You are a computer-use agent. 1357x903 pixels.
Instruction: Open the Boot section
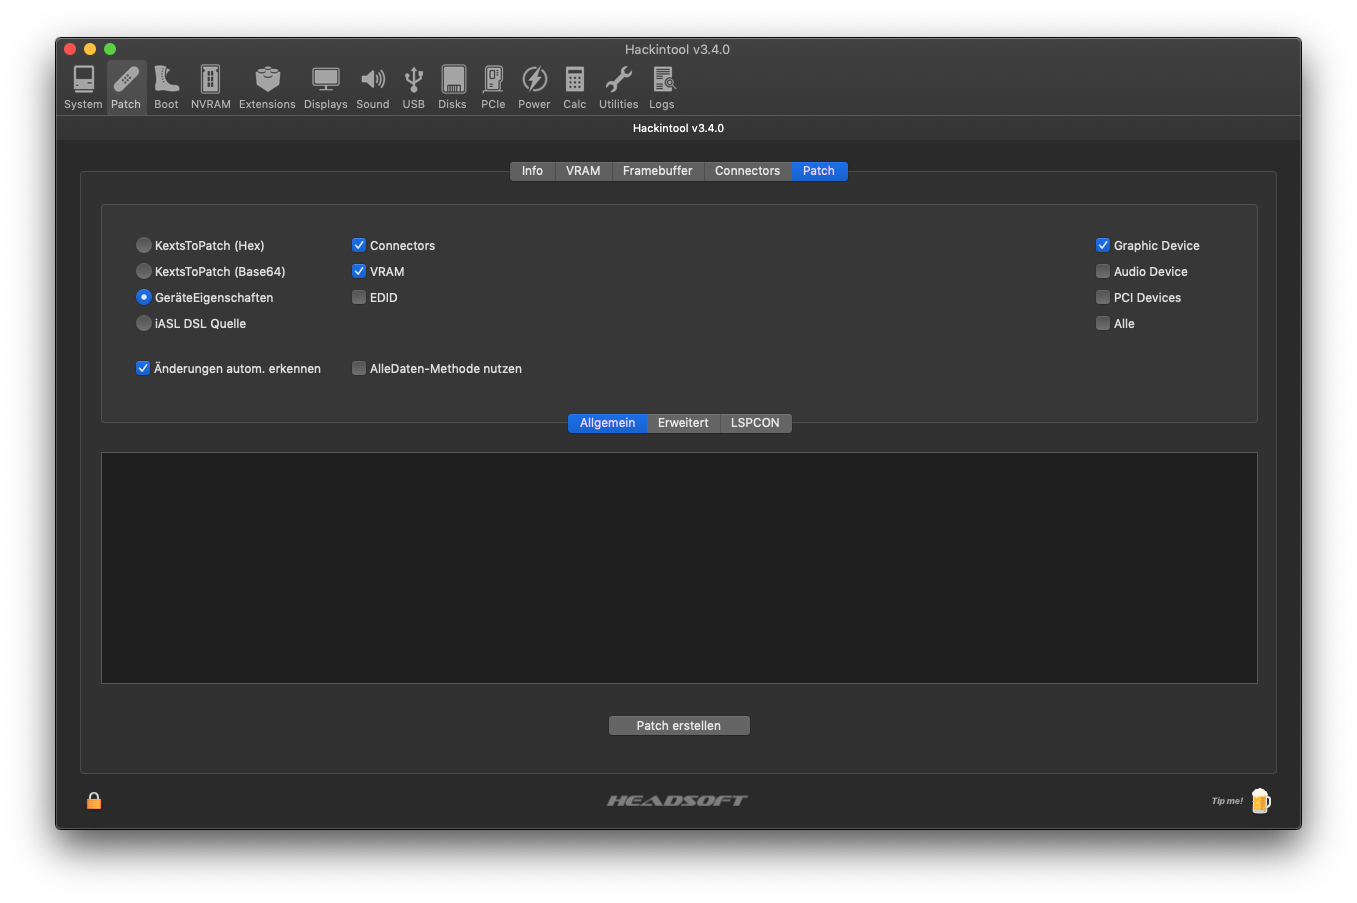[x=166, y=87]
